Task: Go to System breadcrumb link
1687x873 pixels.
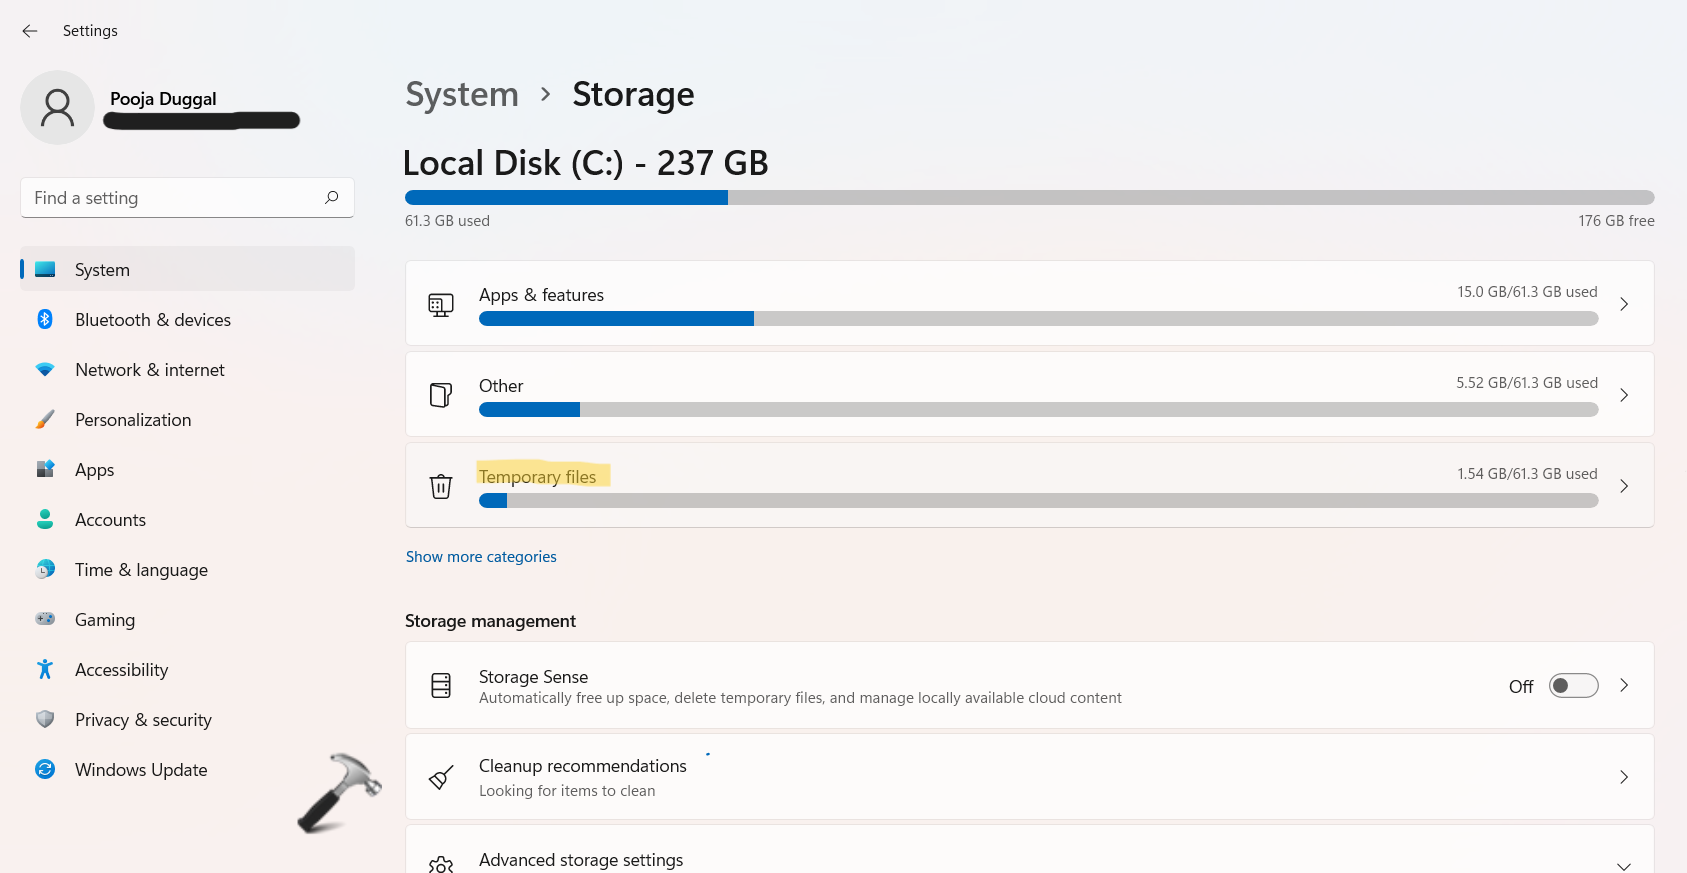Action: pos(462,94)
